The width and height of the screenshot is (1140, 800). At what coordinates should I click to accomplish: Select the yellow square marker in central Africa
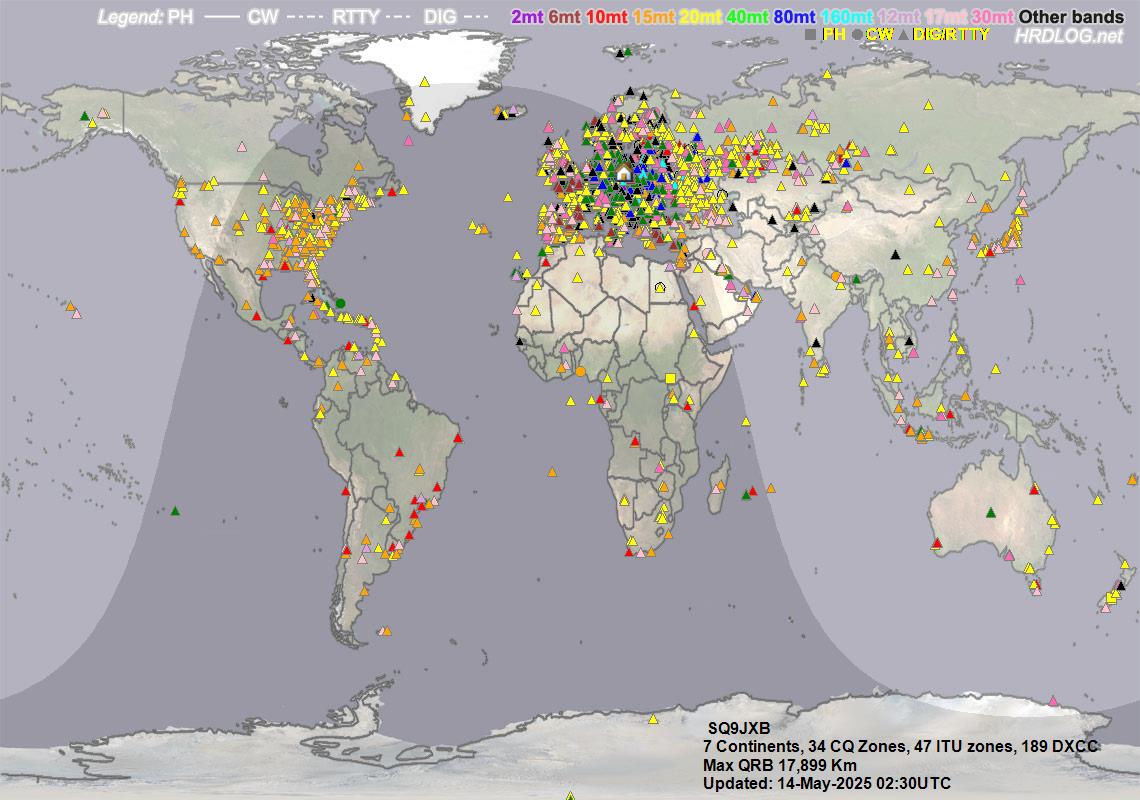670,378
